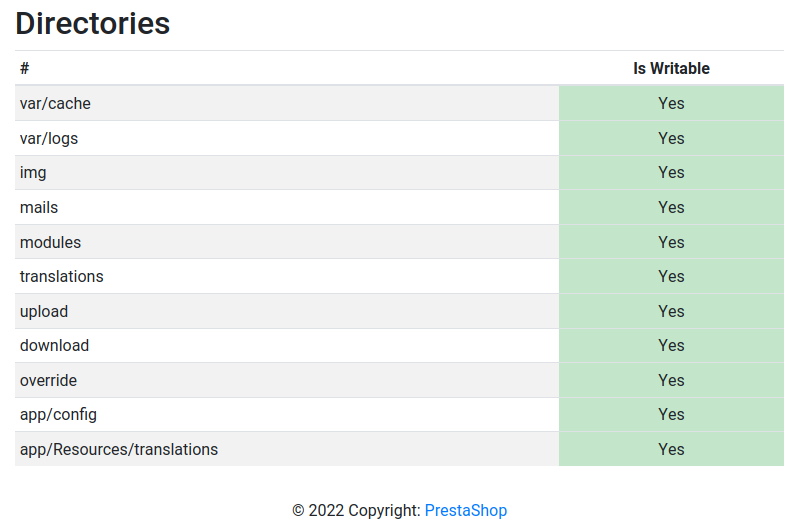Click the img directory name
The image size is (806, 531).
(x=33, y=173)
